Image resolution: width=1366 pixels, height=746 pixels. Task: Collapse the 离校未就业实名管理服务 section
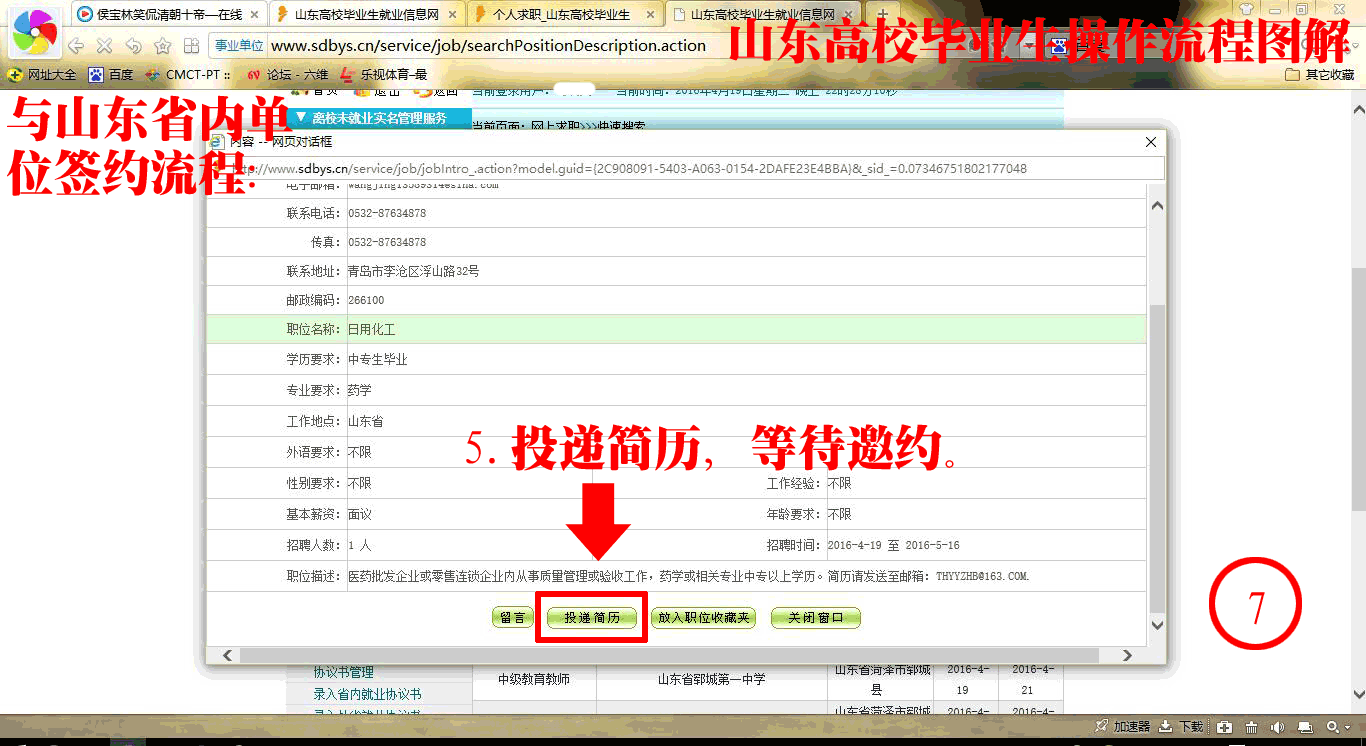click(380, 118)
